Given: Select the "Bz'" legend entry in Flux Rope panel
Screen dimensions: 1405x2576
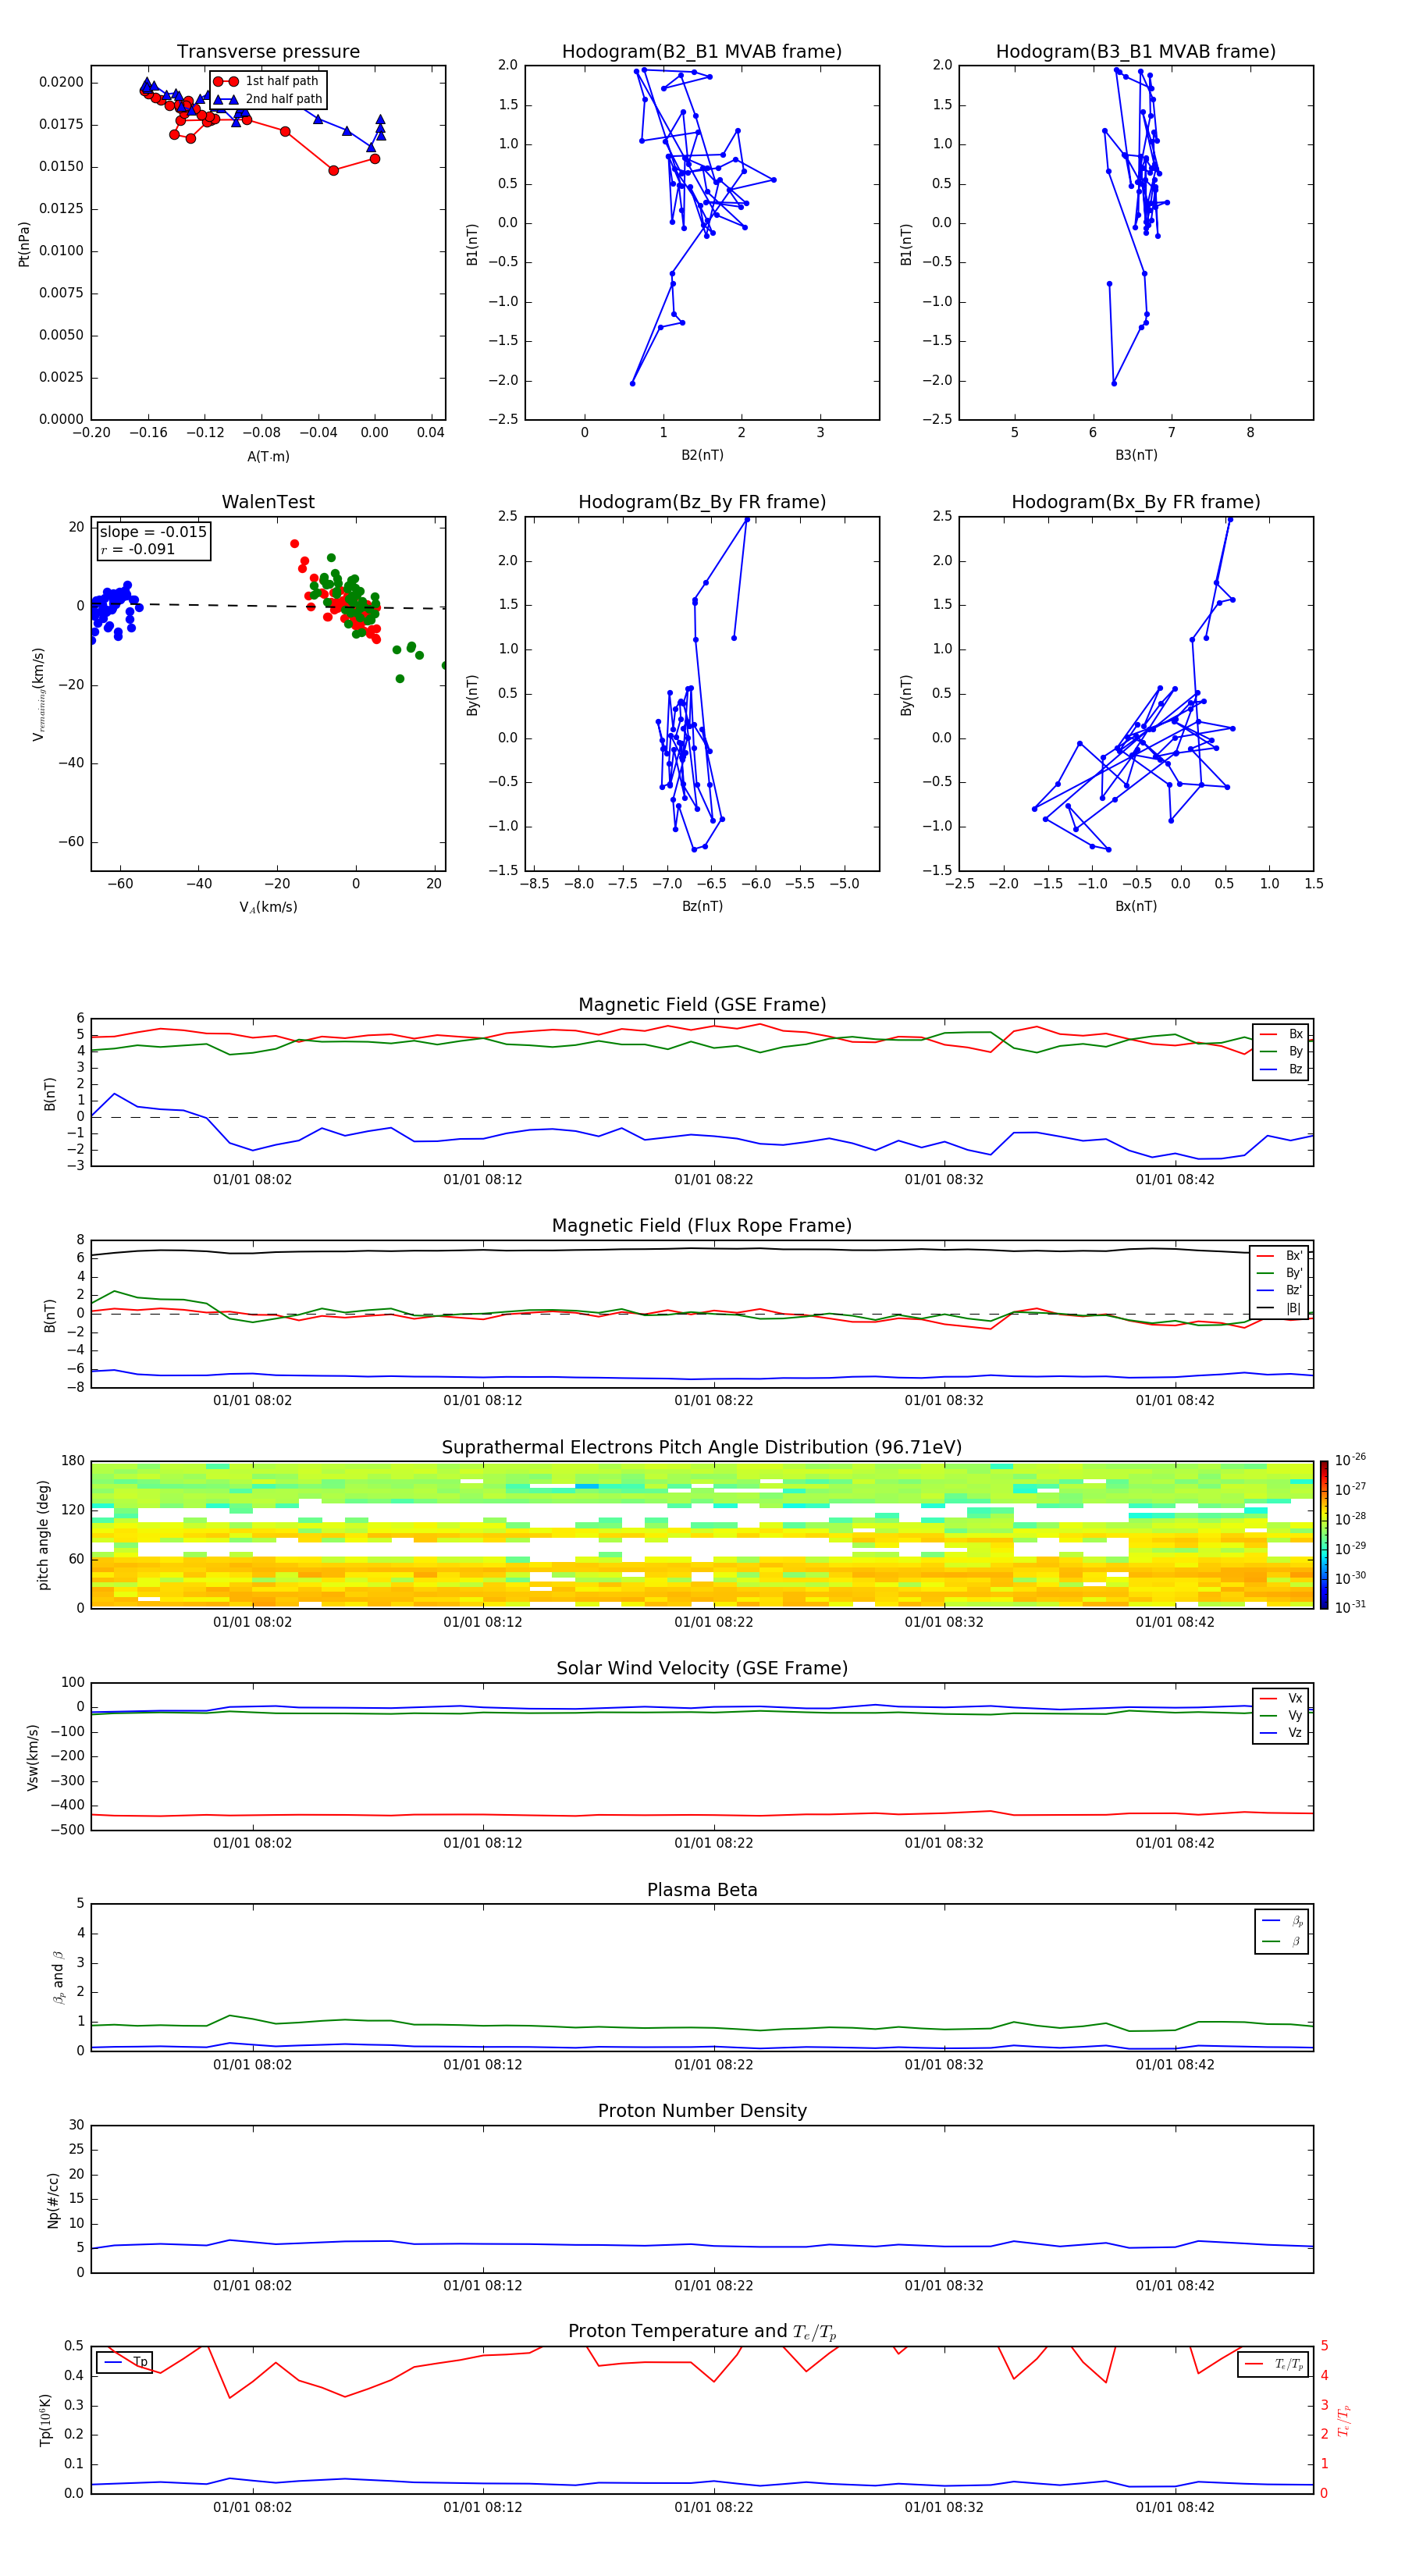Looking at the screenshot, I should (1279, 1290).
